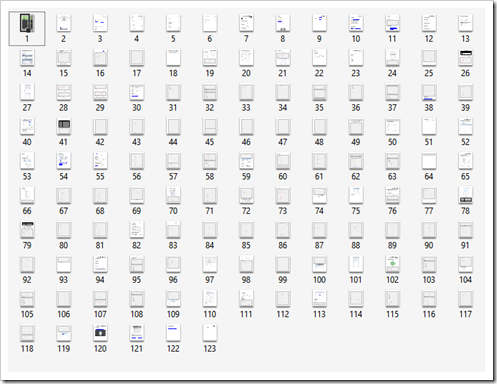
Task: Choose page 111 thumbnail
Action: pos(246,298)
